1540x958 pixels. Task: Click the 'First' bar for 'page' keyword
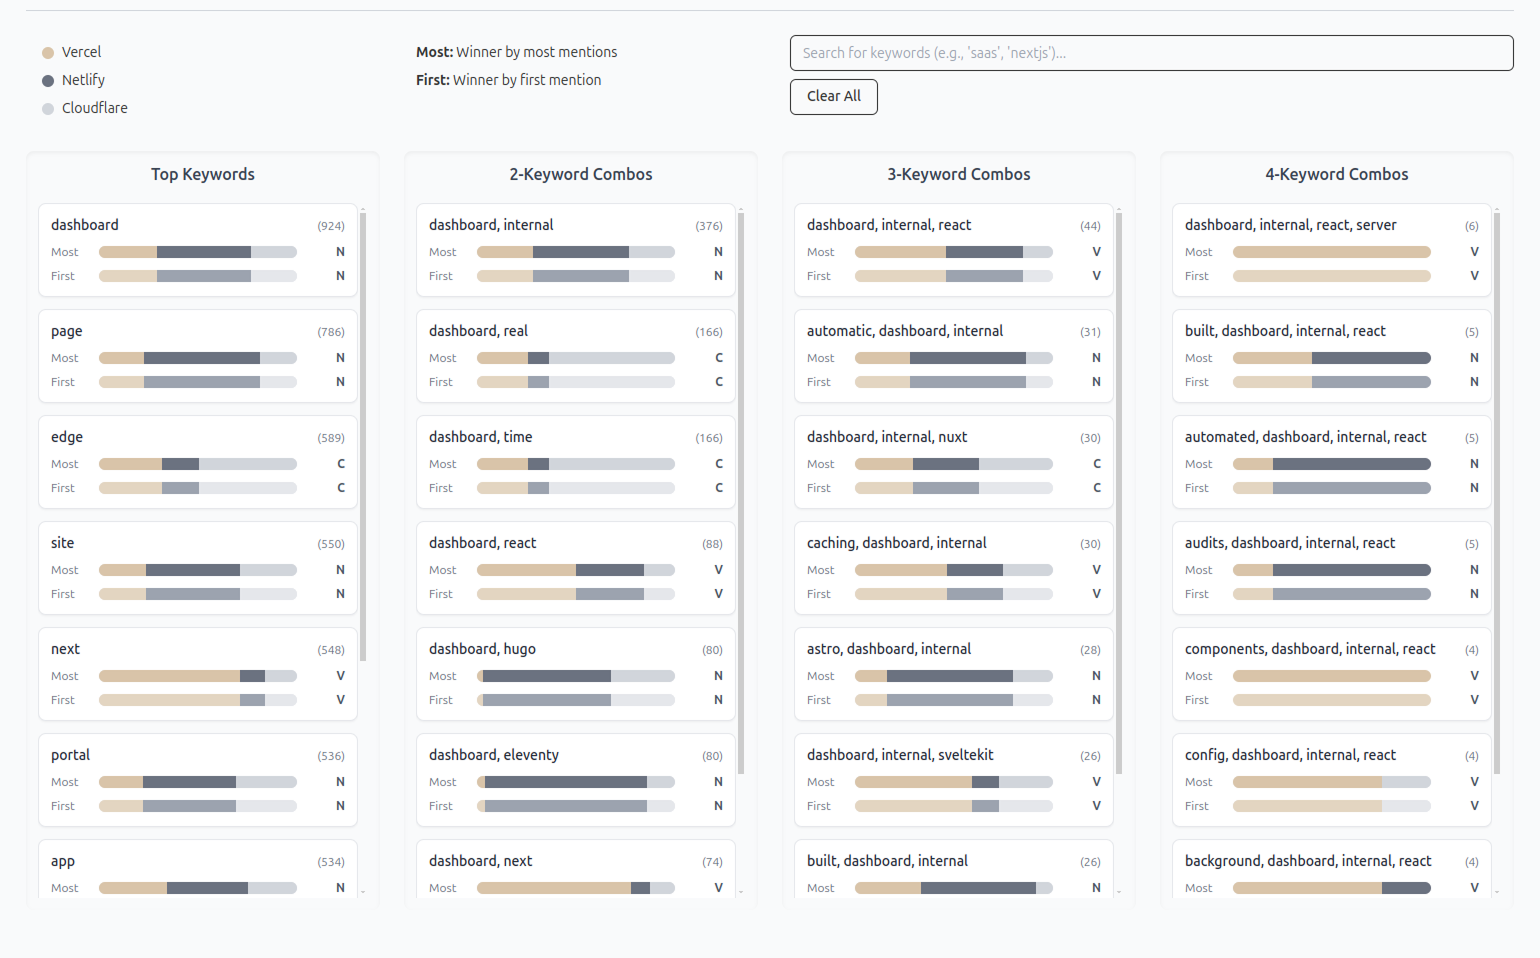click(x=197, y=382)
